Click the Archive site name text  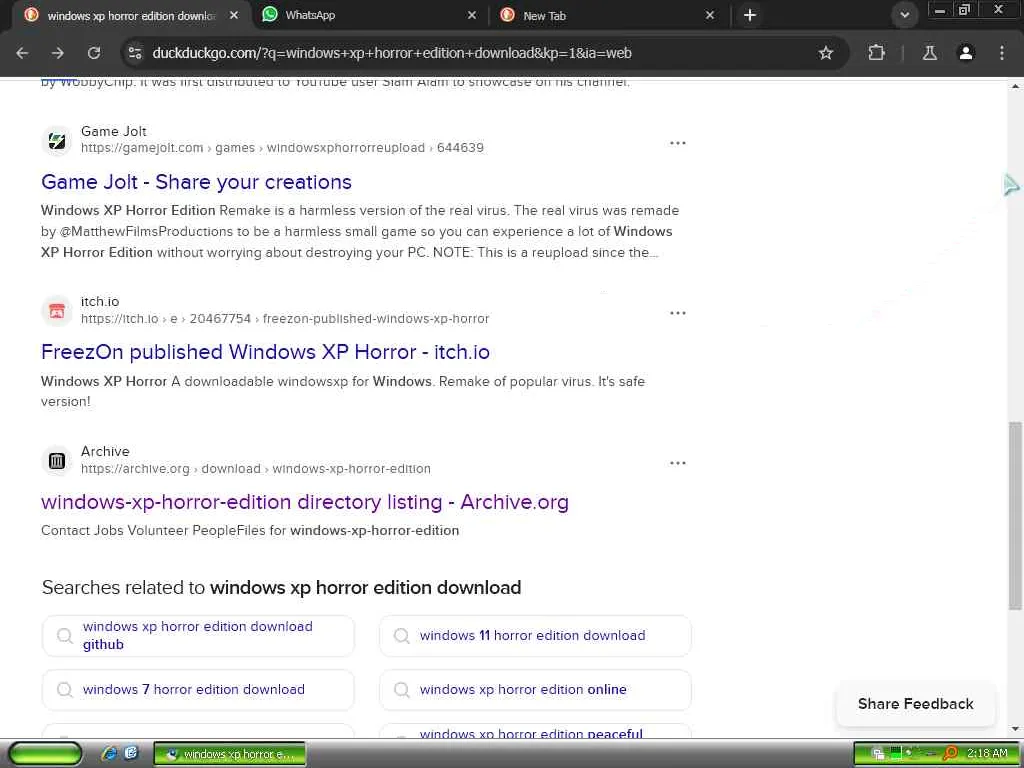(105, 451)
